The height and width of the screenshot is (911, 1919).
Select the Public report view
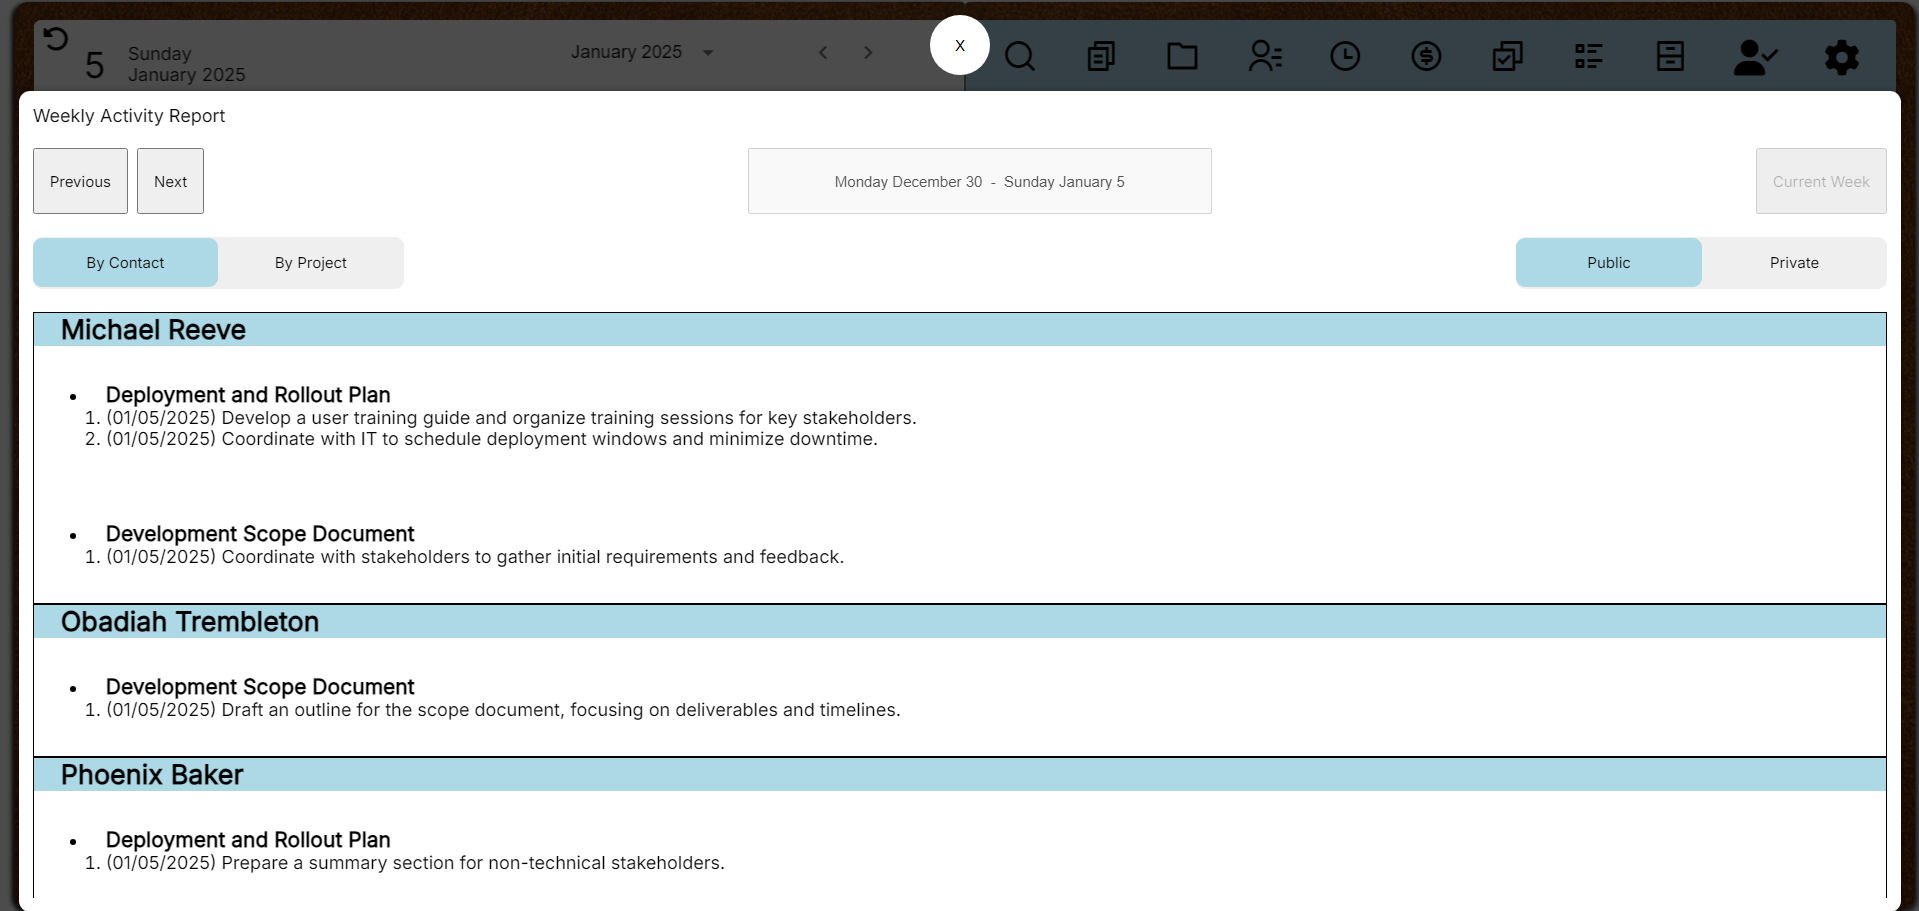point(1608,263)
